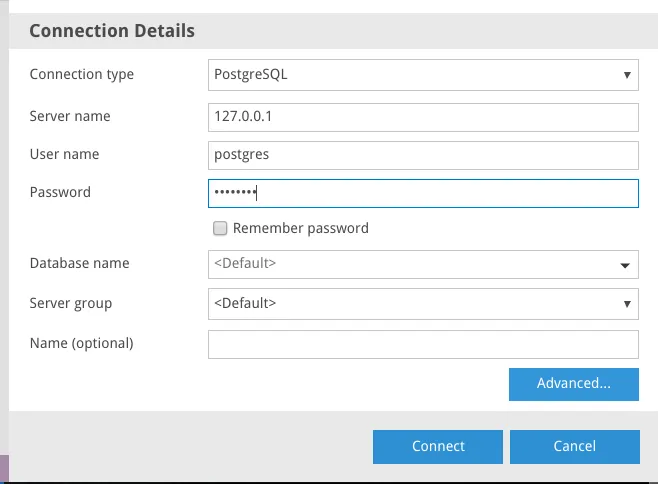The image size is (658, 484).
Task: Click into the User name postgres field
Action: click(423, 155)
